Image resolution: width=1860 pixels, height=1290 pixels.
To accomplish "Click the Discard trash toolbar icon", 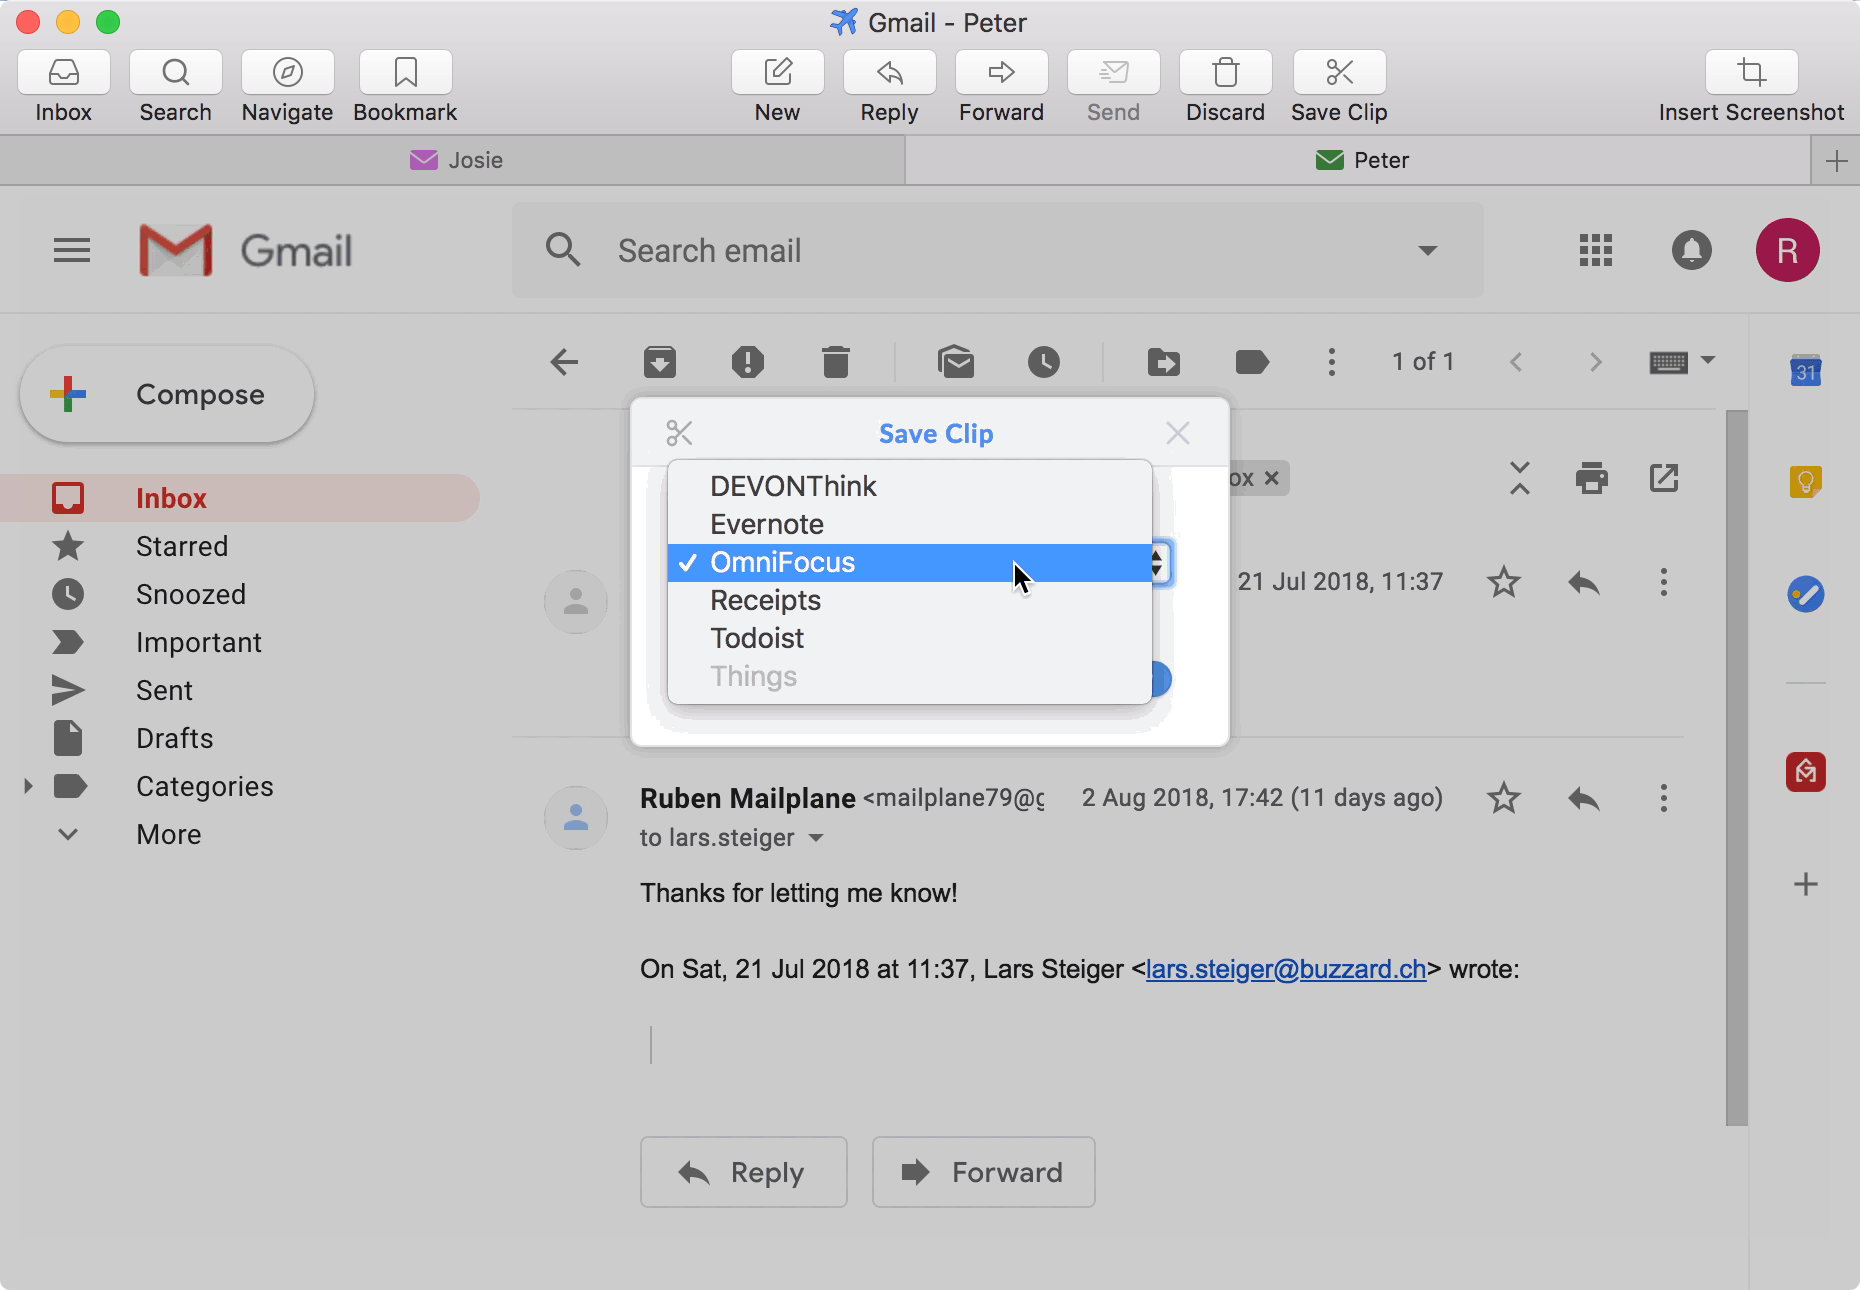I will tap(1226, 73).
